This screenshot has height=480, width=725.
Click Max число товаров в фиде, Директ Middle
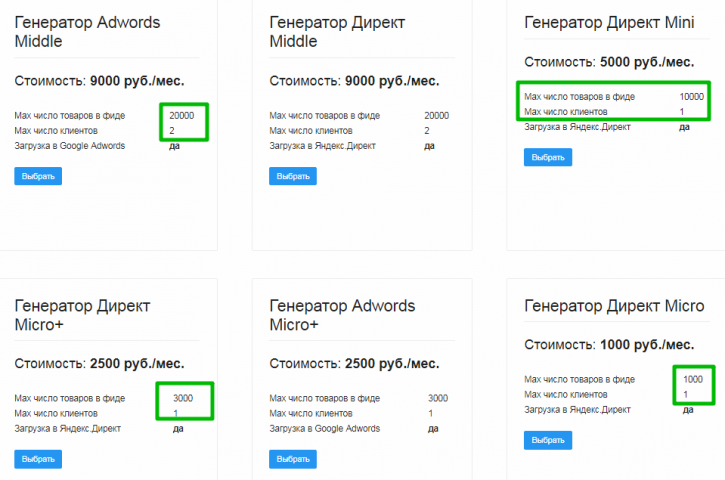(325, 116)
